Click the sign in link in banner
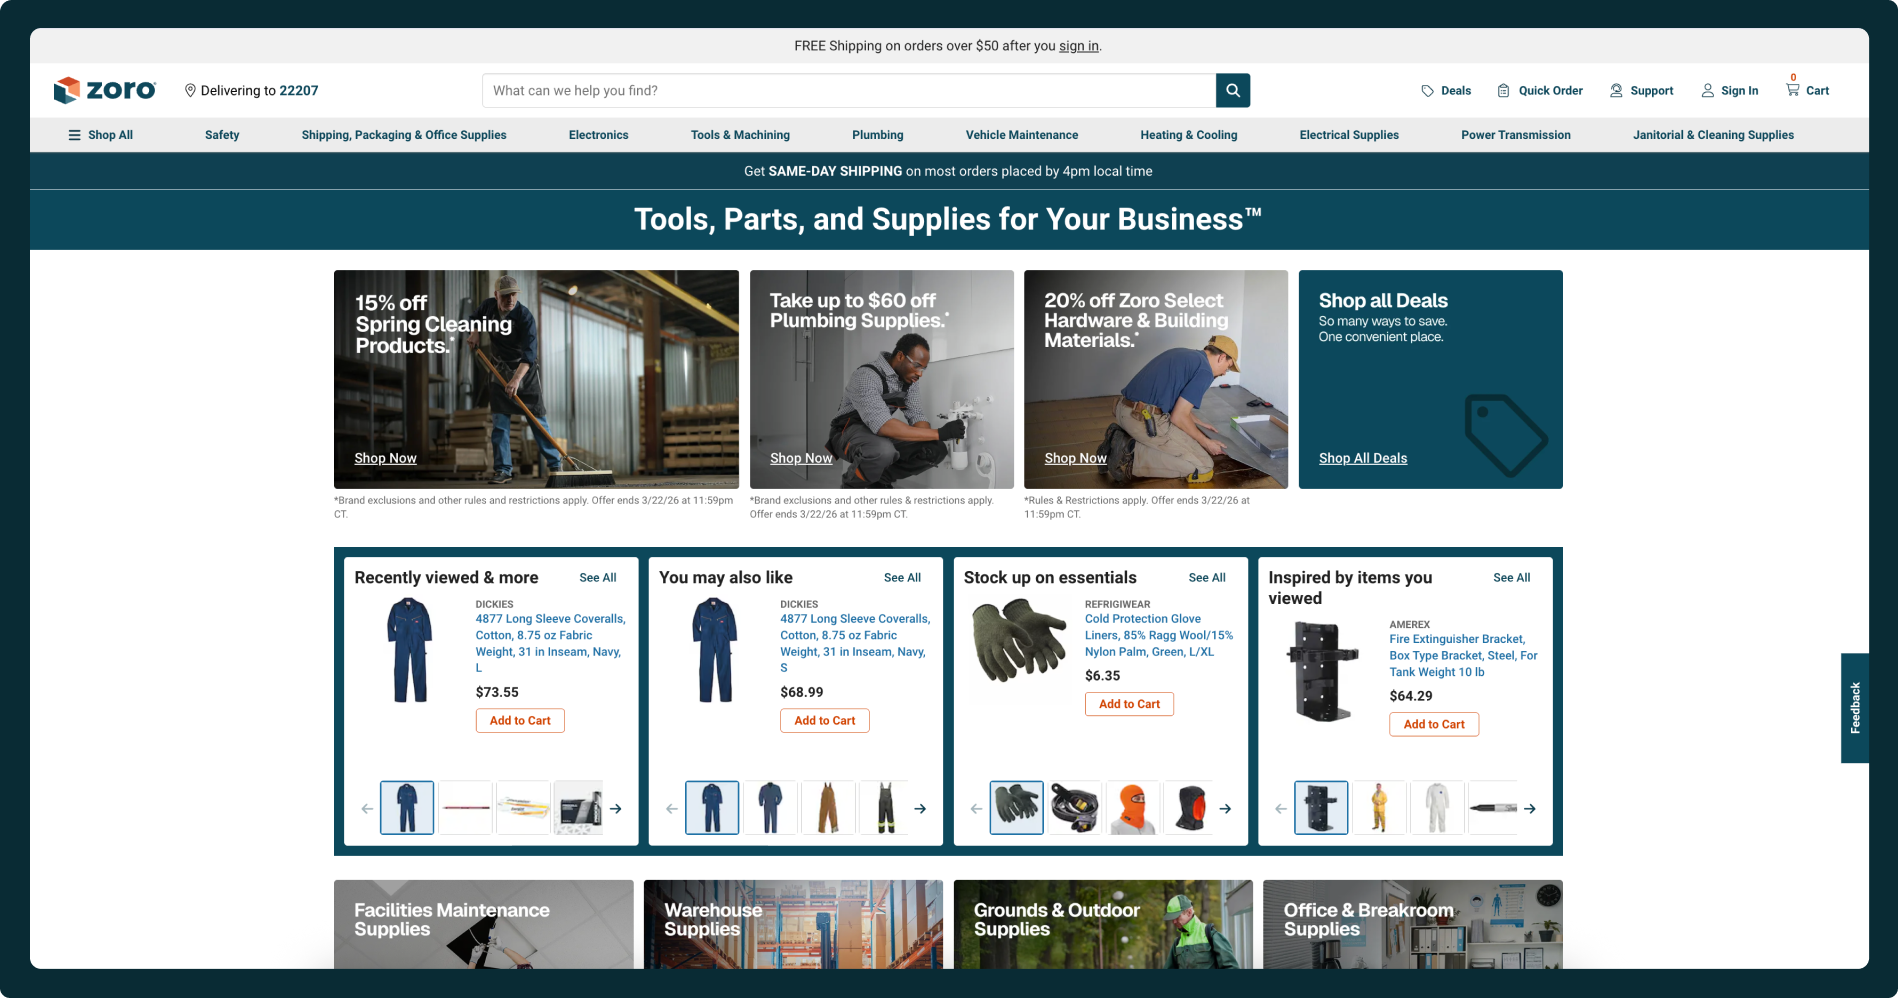1898x998 pixels. coord(1078,46)
